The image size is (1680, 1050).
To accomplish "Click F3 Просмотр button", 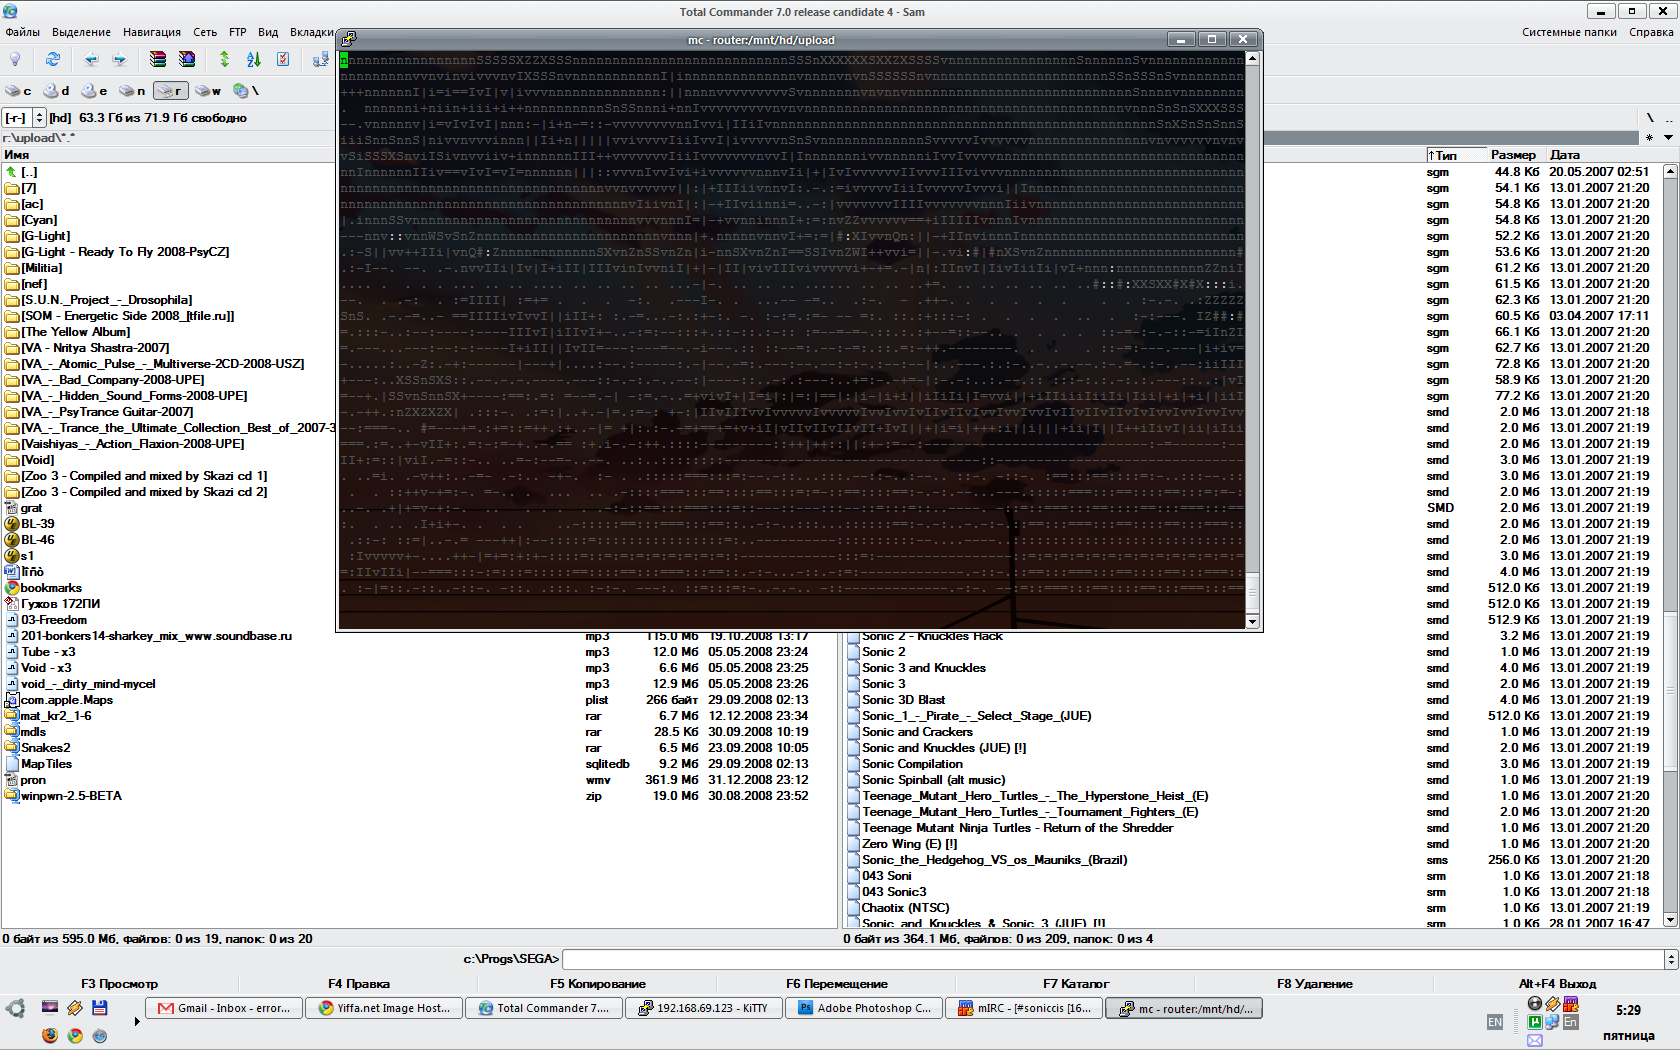I will point(119,984).
